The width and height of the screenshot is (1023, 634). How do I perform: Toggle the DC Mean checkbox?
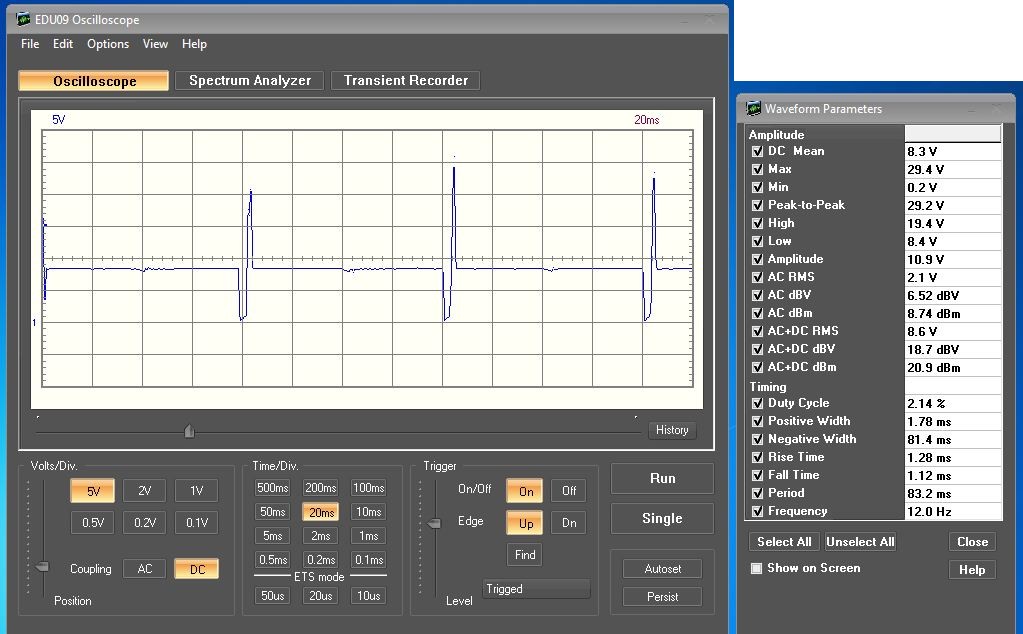[757, 151]
